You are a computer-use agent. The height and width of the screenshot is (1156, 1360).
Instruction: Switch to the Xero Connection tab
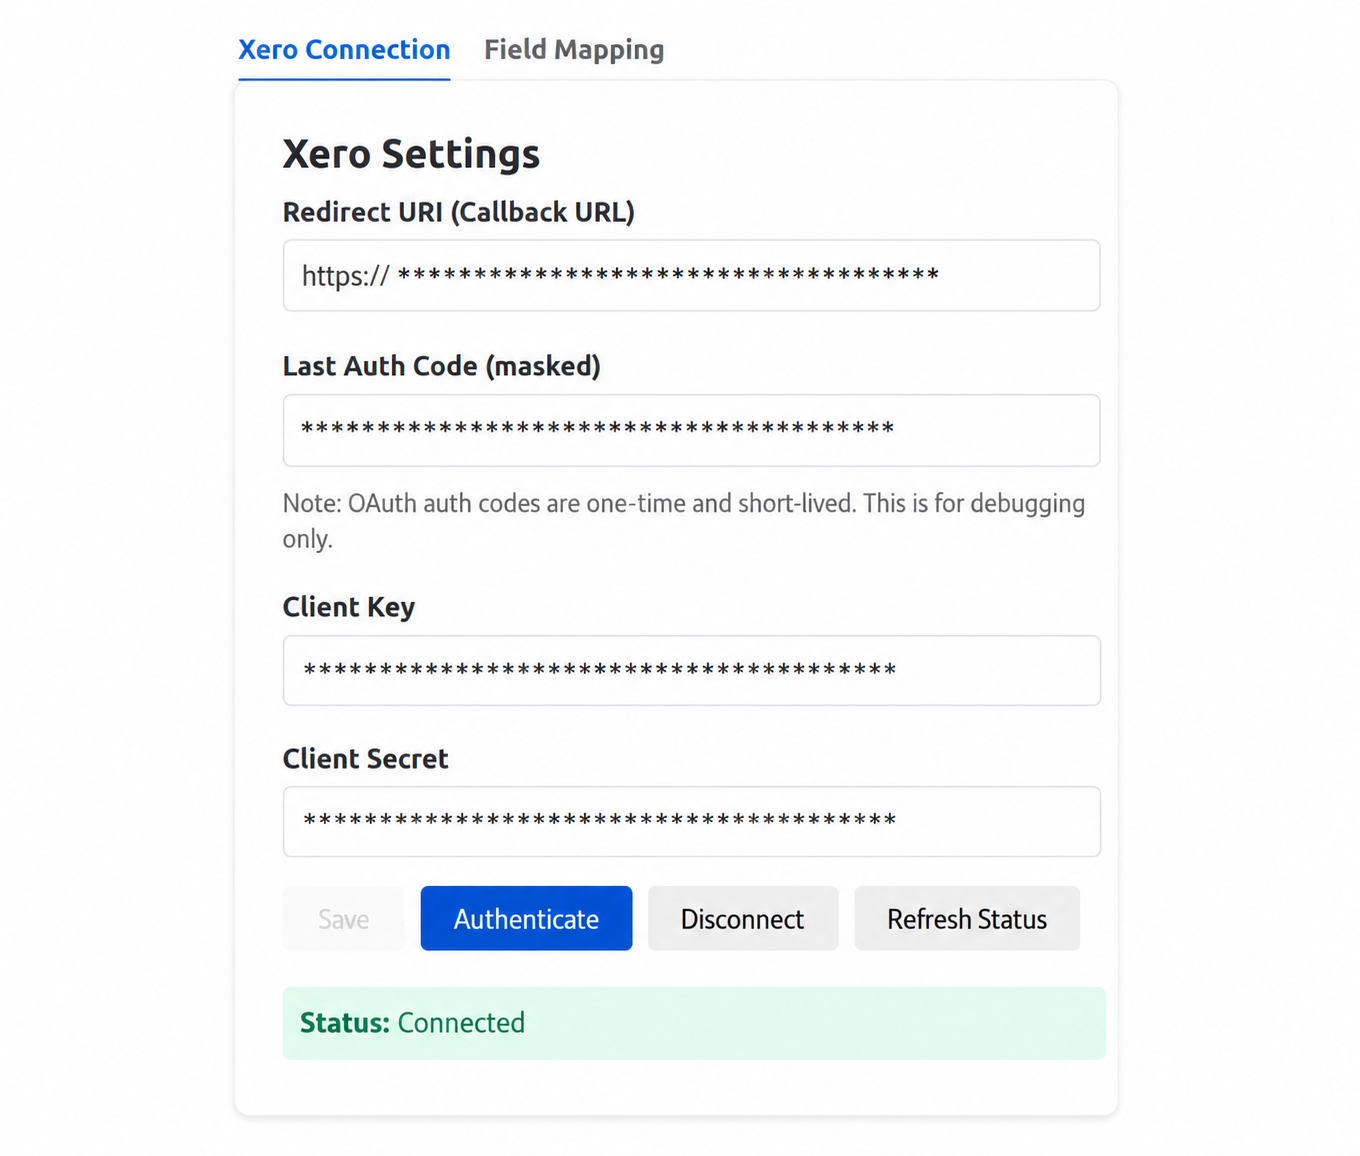[344, 50]
